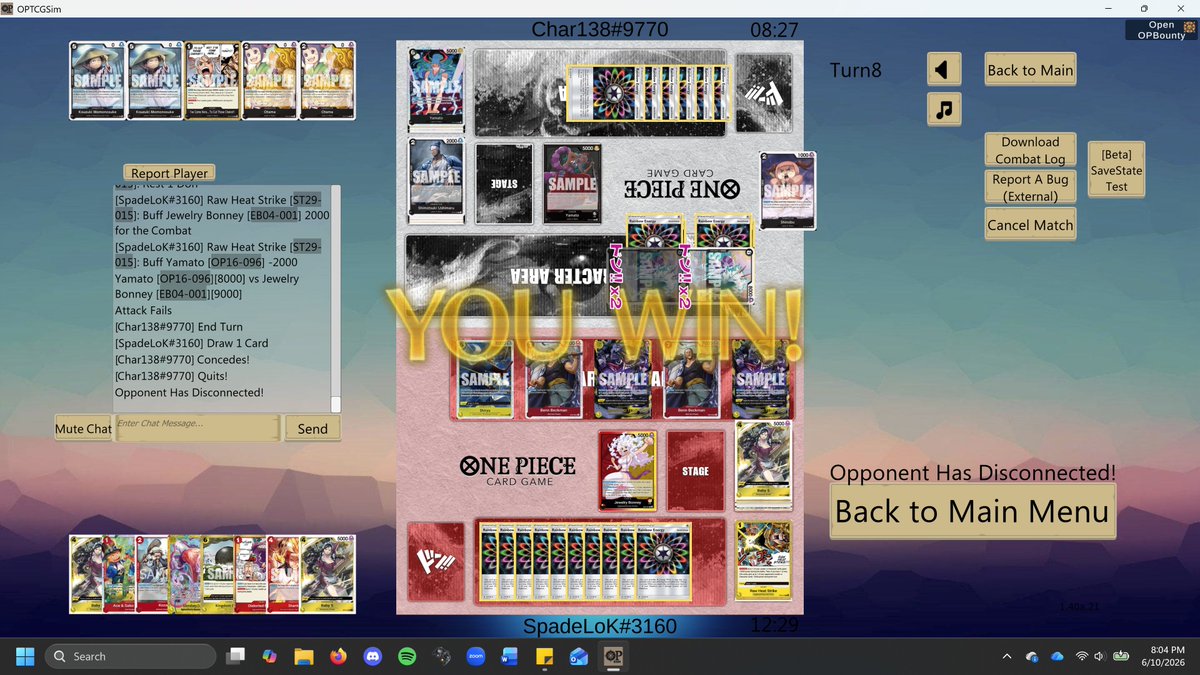
Task: Click the Beta SaveState Test button
Action: (x=1116, y=170)
